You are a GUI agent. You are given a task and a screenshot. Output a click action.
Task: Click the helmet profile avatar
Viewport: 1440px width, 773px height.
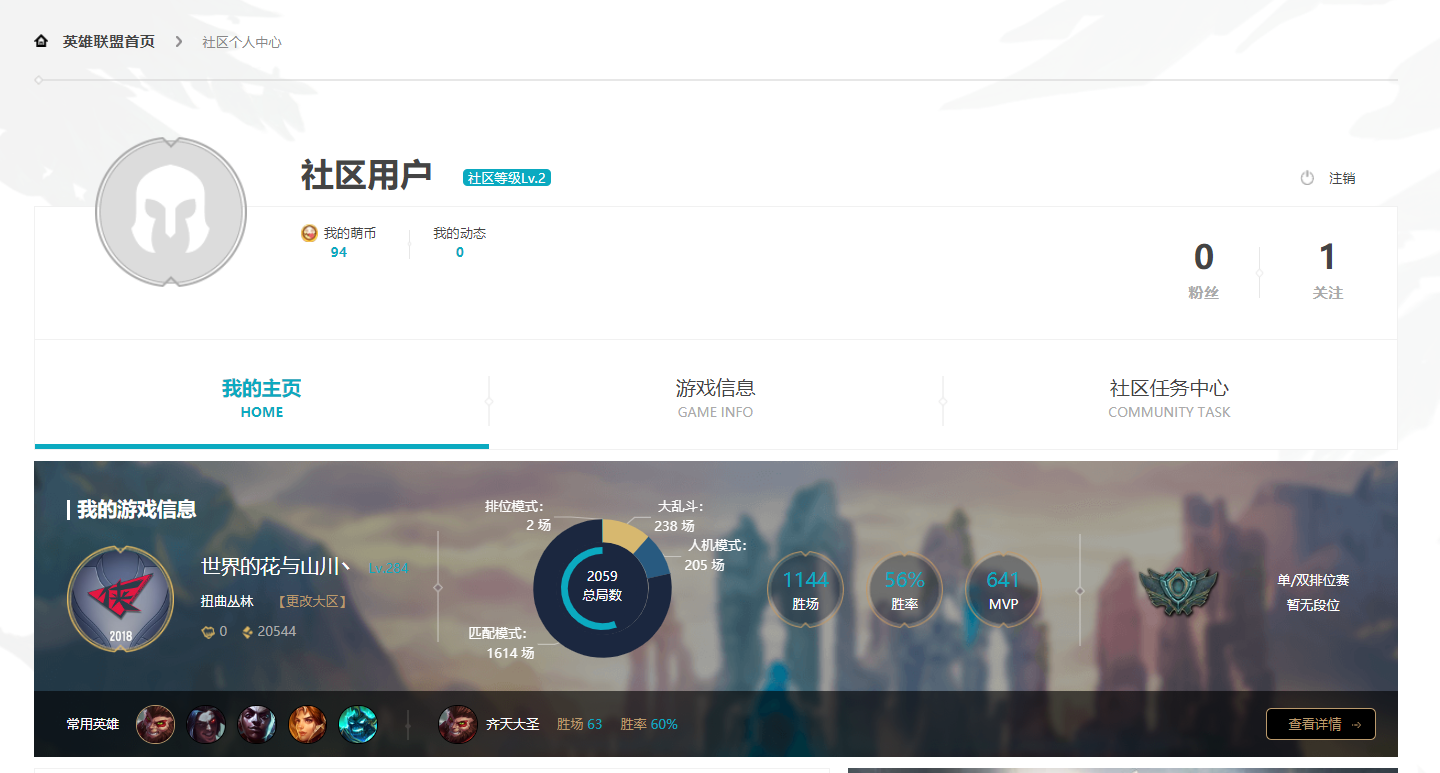[171, 212]
